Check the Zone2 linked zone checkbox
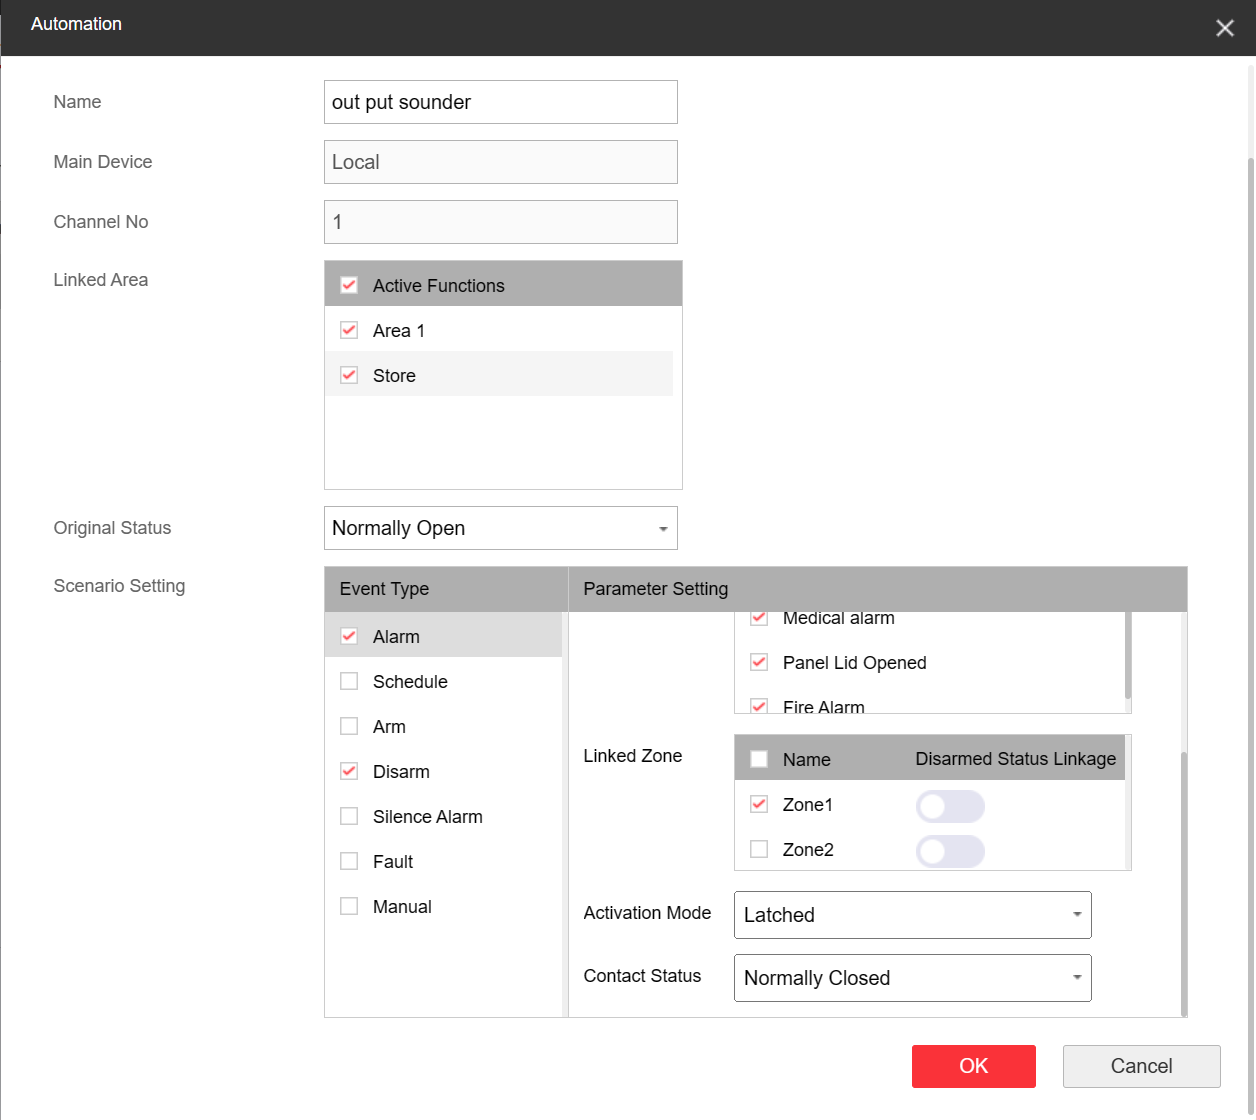 click(x=759, y=849)
